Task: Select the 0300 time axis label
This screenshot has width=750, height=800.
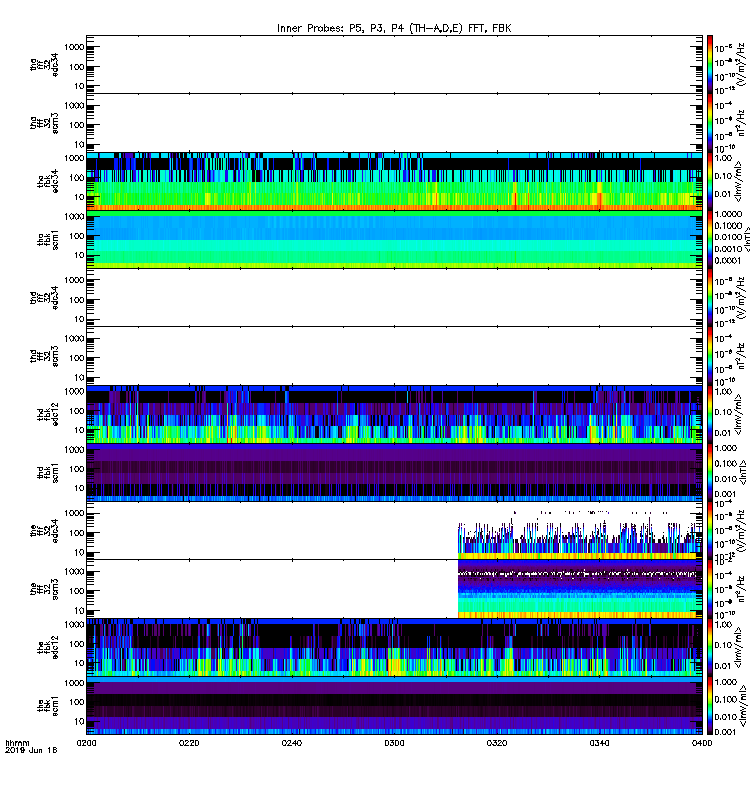Action: coord(394,743)
